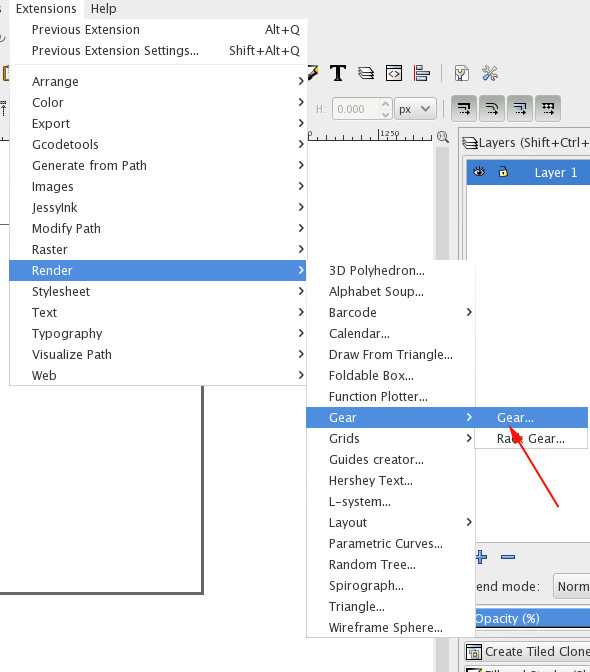
Task: Open the px units dropdown
Action: 415,109
